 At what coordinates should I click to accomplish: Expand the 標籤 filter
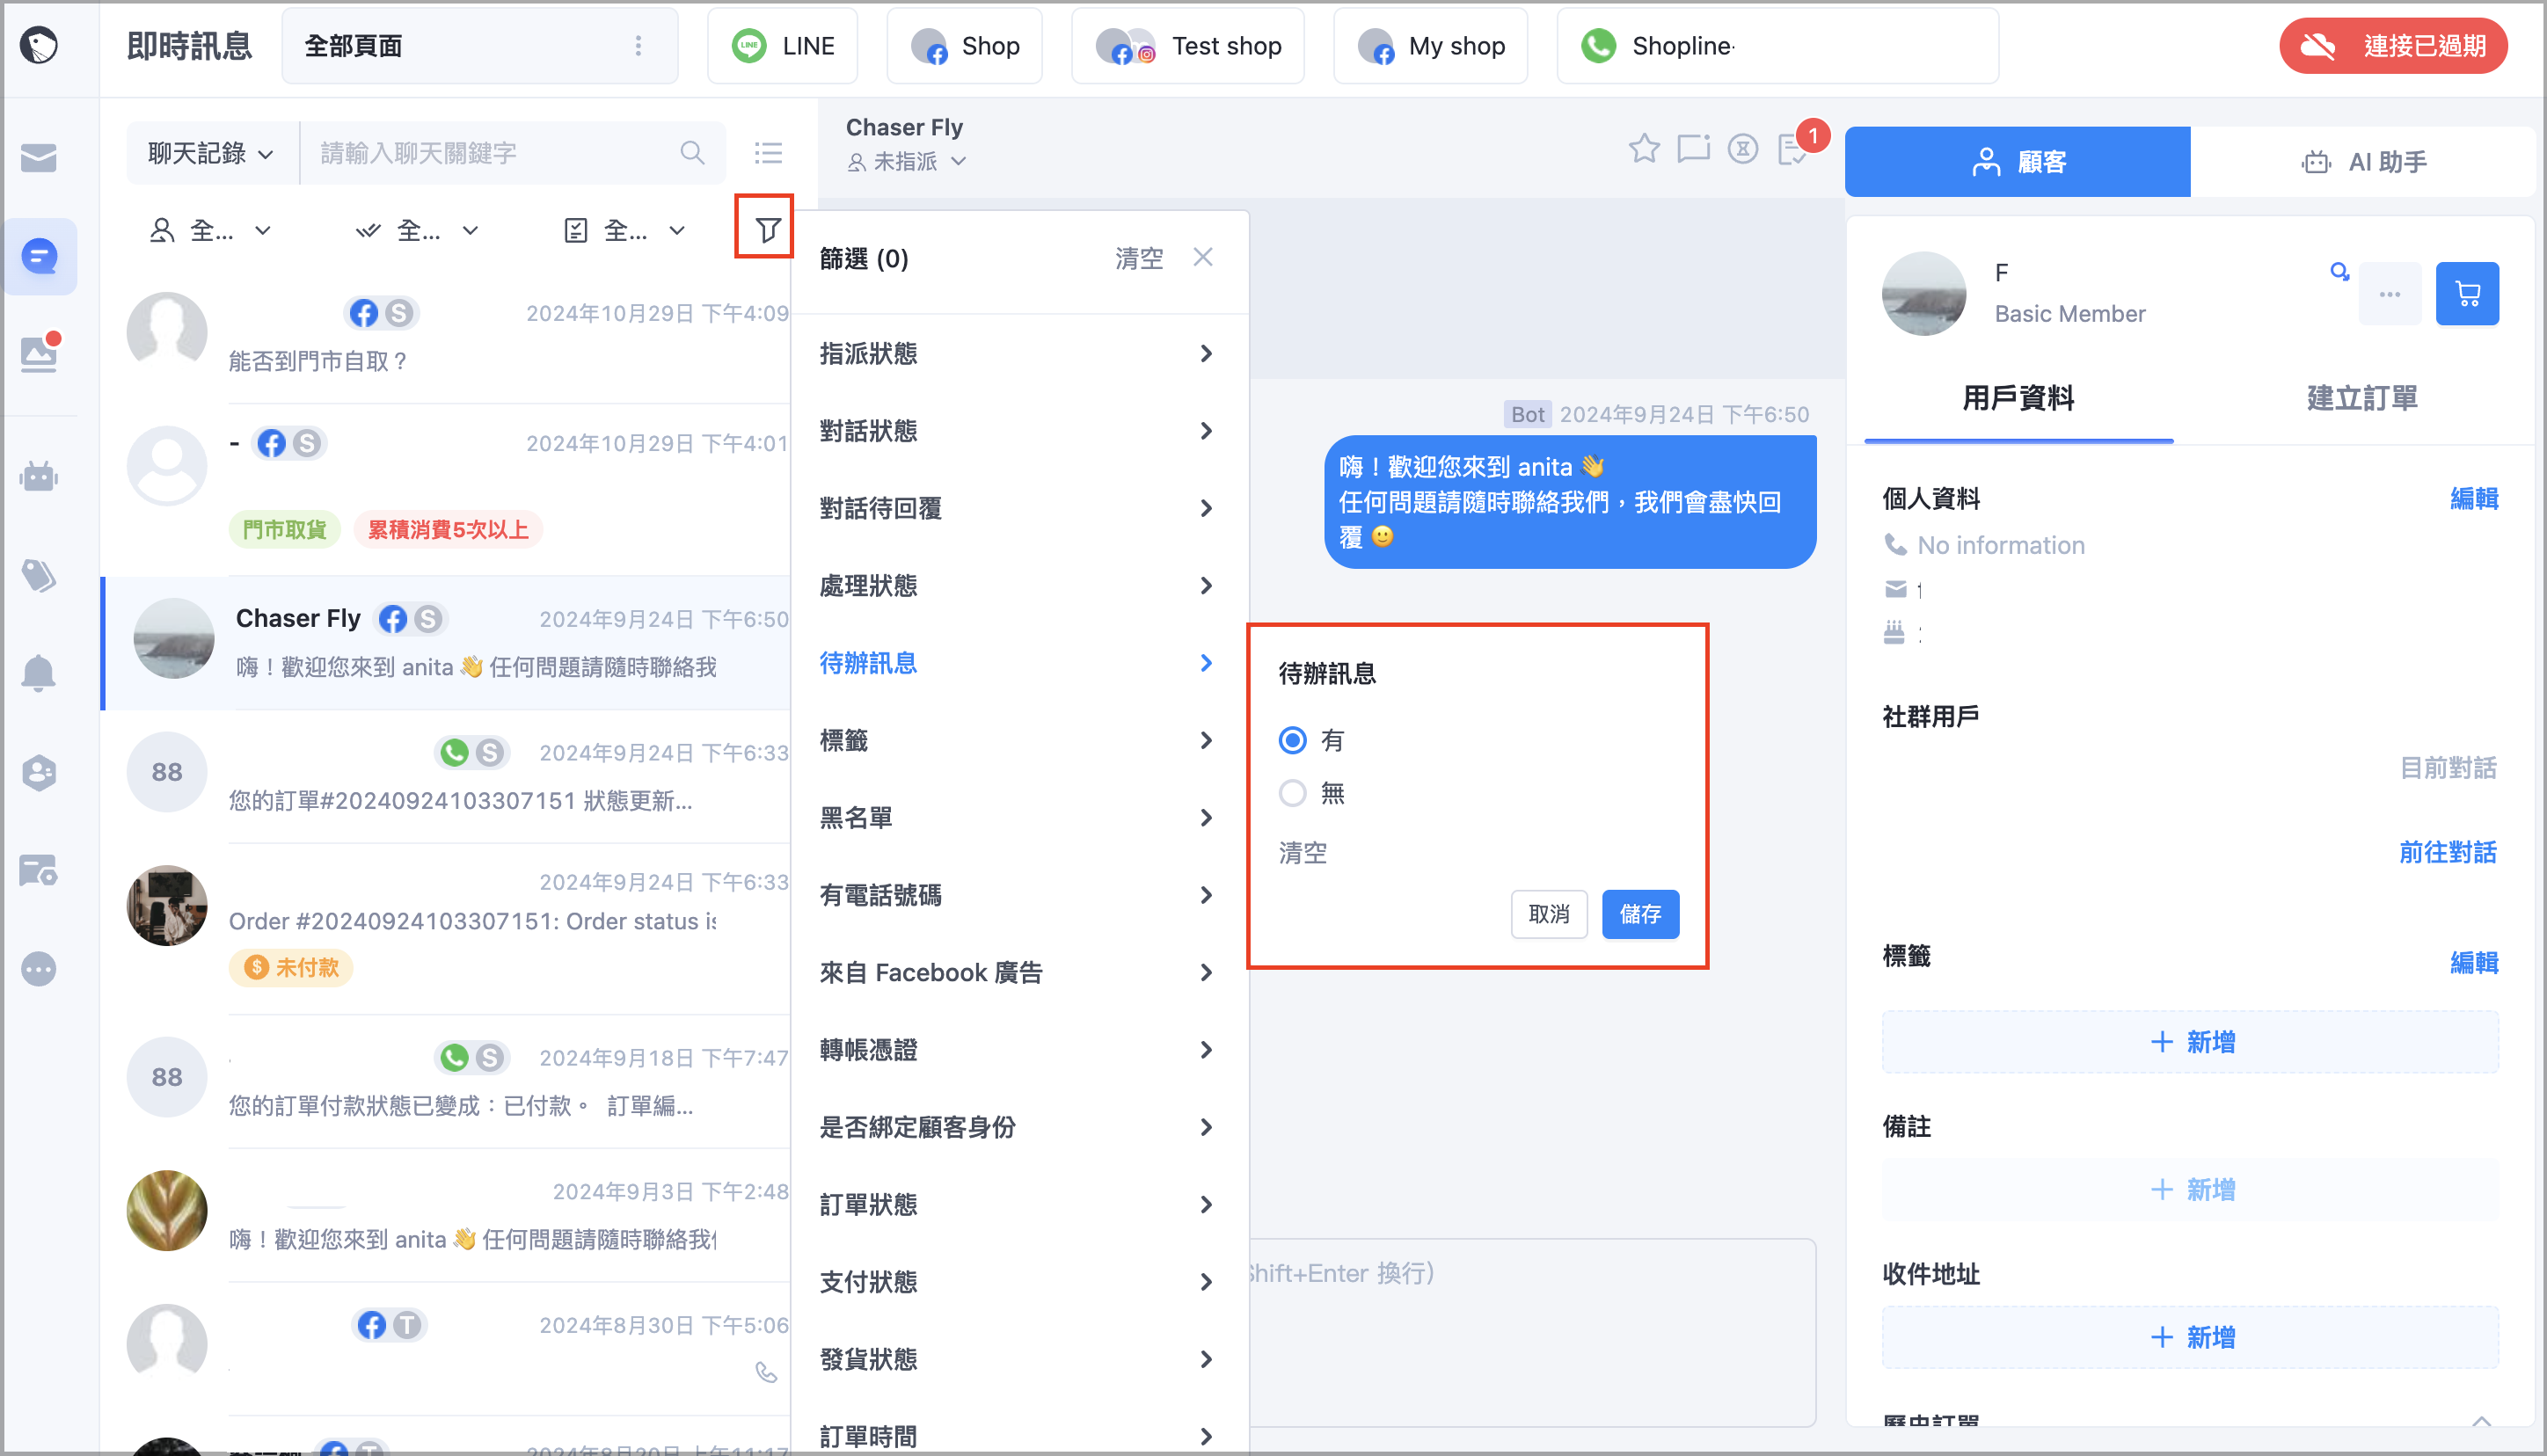(x=1018, y=740)
